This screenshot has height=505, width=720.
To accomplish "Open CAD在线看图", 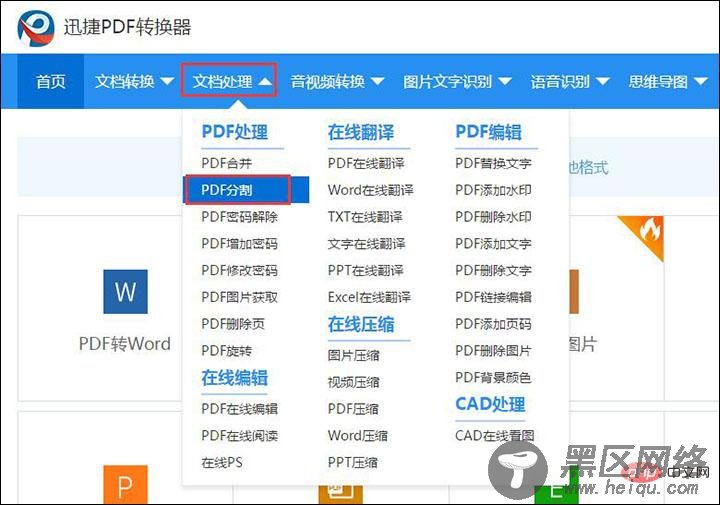I will point(495,435).
